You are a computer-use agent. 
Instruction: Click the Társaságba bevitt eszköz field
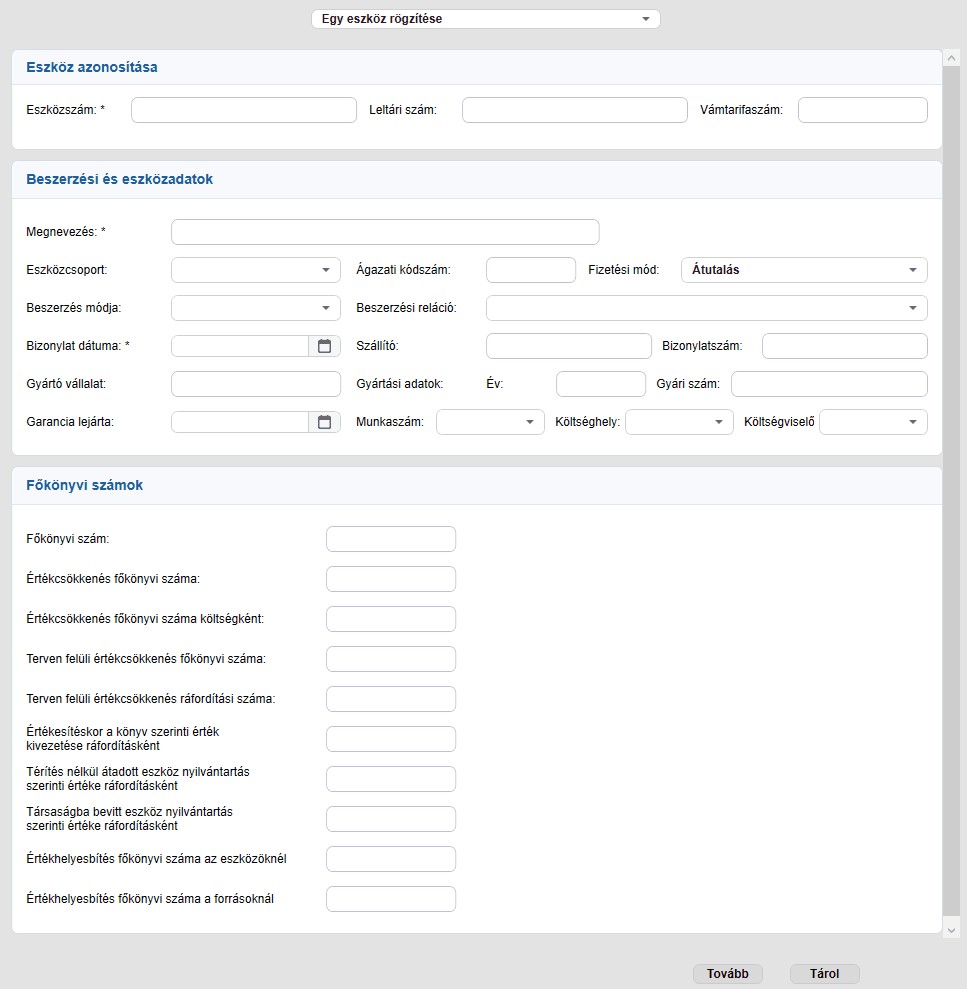point(391,819)
